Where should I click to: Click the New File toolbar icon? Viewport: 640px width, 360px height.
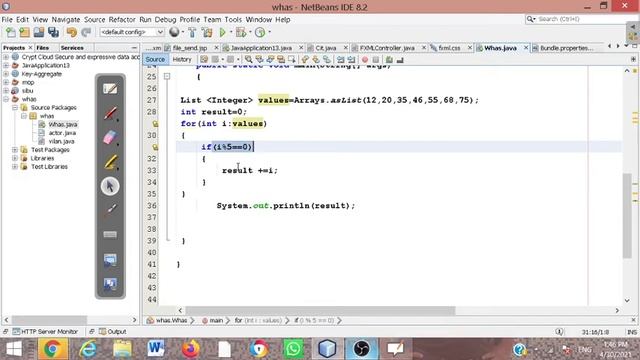(x=11, y=32)
